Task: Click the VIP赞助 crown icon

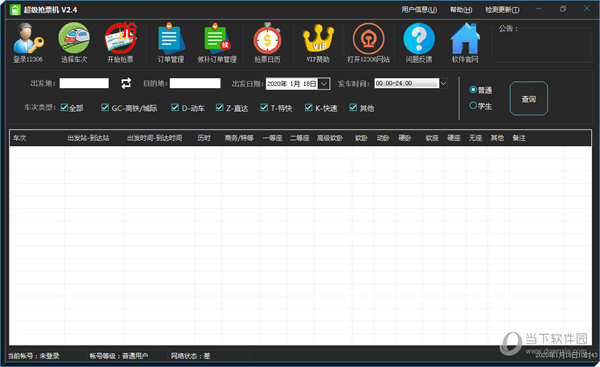Action: click(x=318, y=42)
